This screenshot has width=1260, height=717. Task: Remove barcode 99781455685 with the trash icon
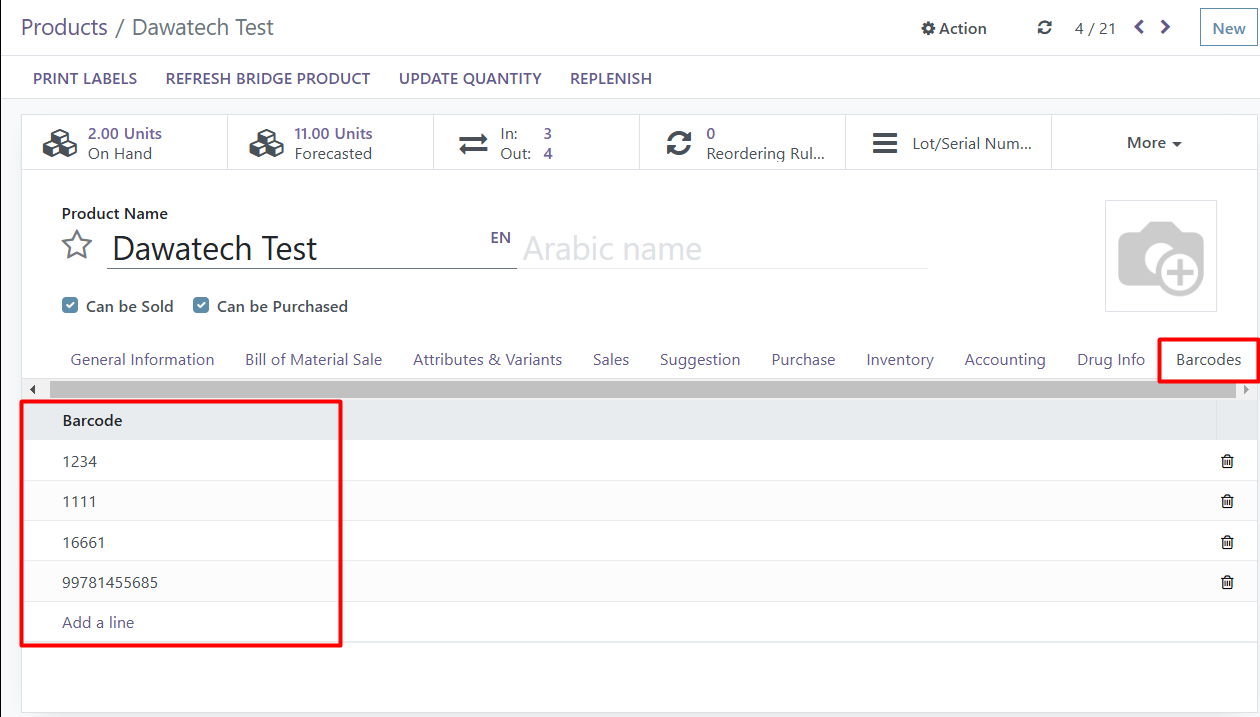[x=1227, y=582]
